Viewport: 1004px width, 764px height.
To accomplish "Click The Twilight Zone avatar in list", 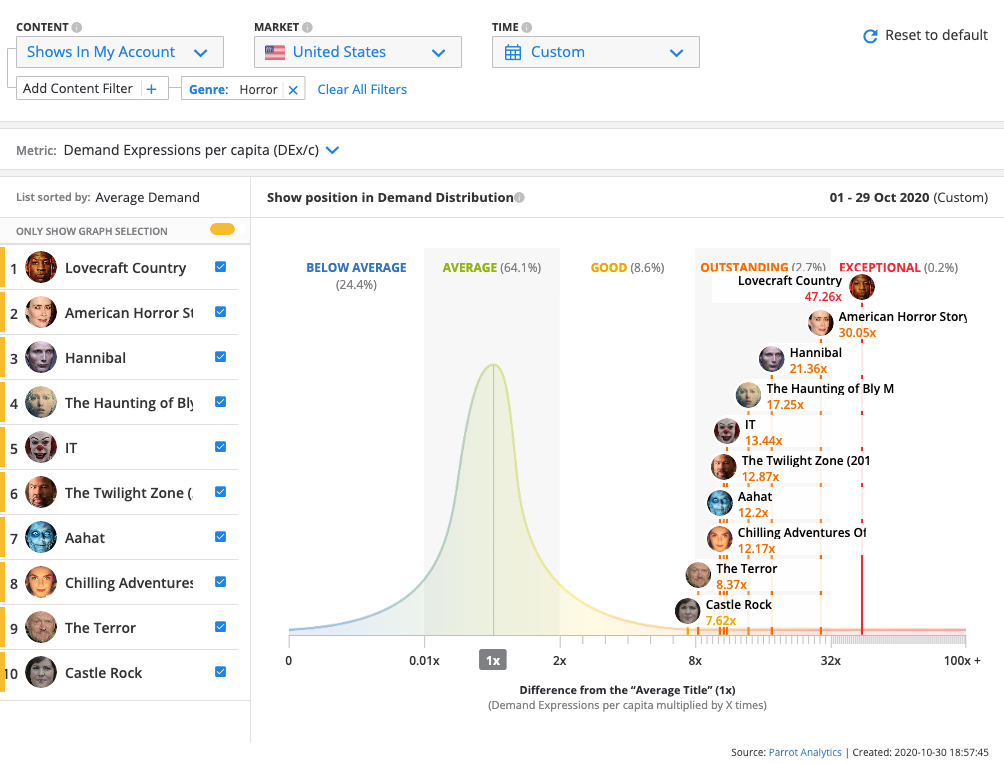I will click(x=41, y=492).
